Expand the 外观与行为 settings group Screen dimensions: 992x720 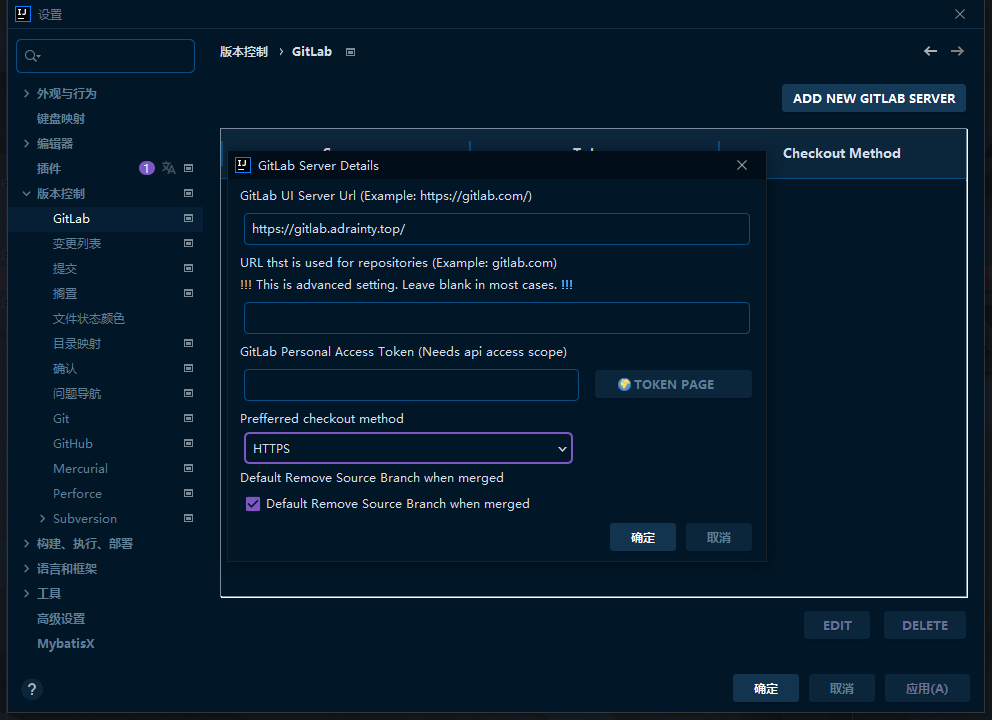[27, 94]
